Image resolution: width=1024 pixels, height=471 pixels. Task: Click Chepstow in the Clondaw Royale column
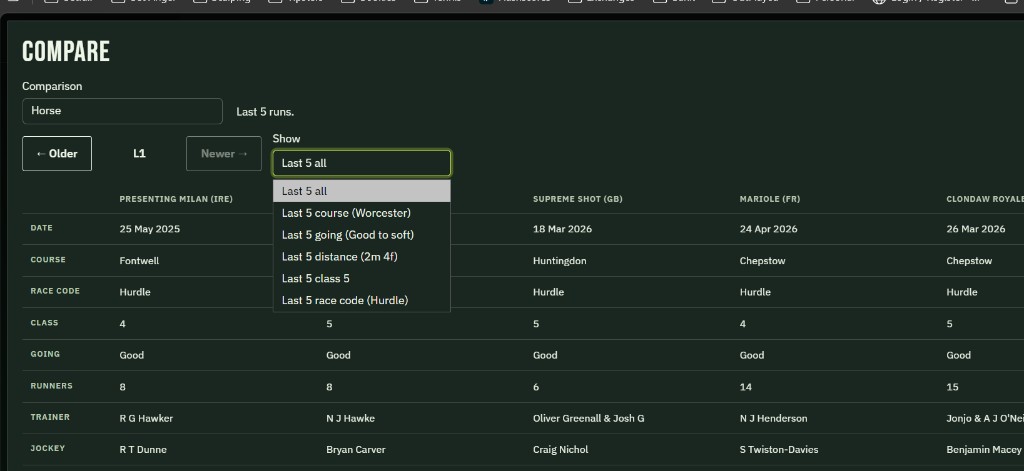pos(969,261)
